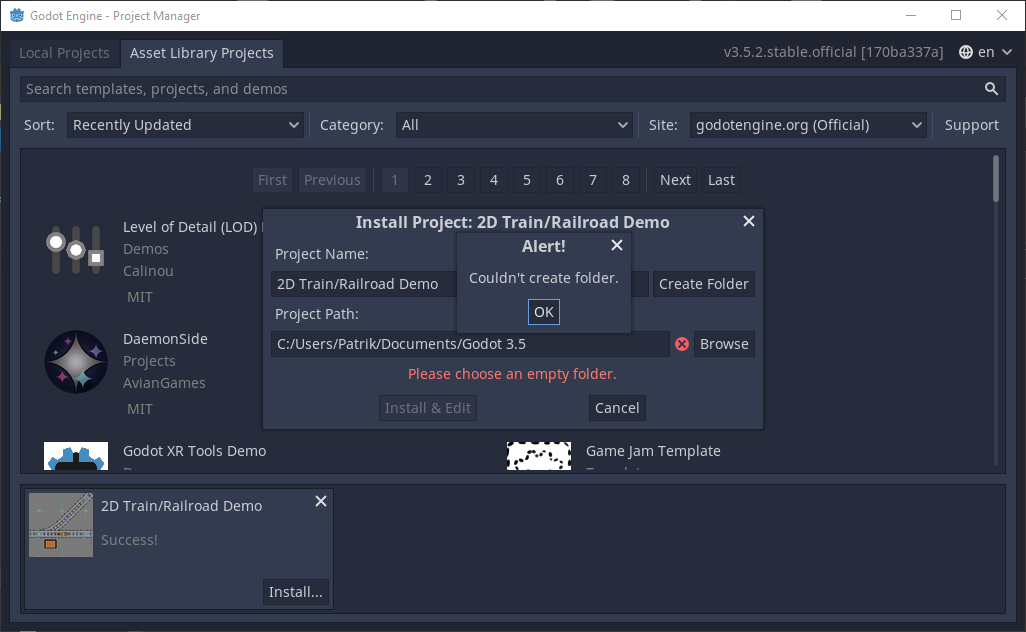1026x632 pixels.
Task: Go to results page 8
Action: (x=626, y=180)
